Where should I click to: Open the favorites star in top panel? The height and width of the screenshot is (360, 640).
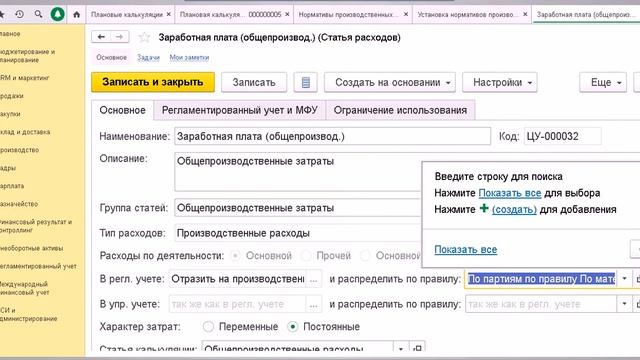[x=2, y=14]
